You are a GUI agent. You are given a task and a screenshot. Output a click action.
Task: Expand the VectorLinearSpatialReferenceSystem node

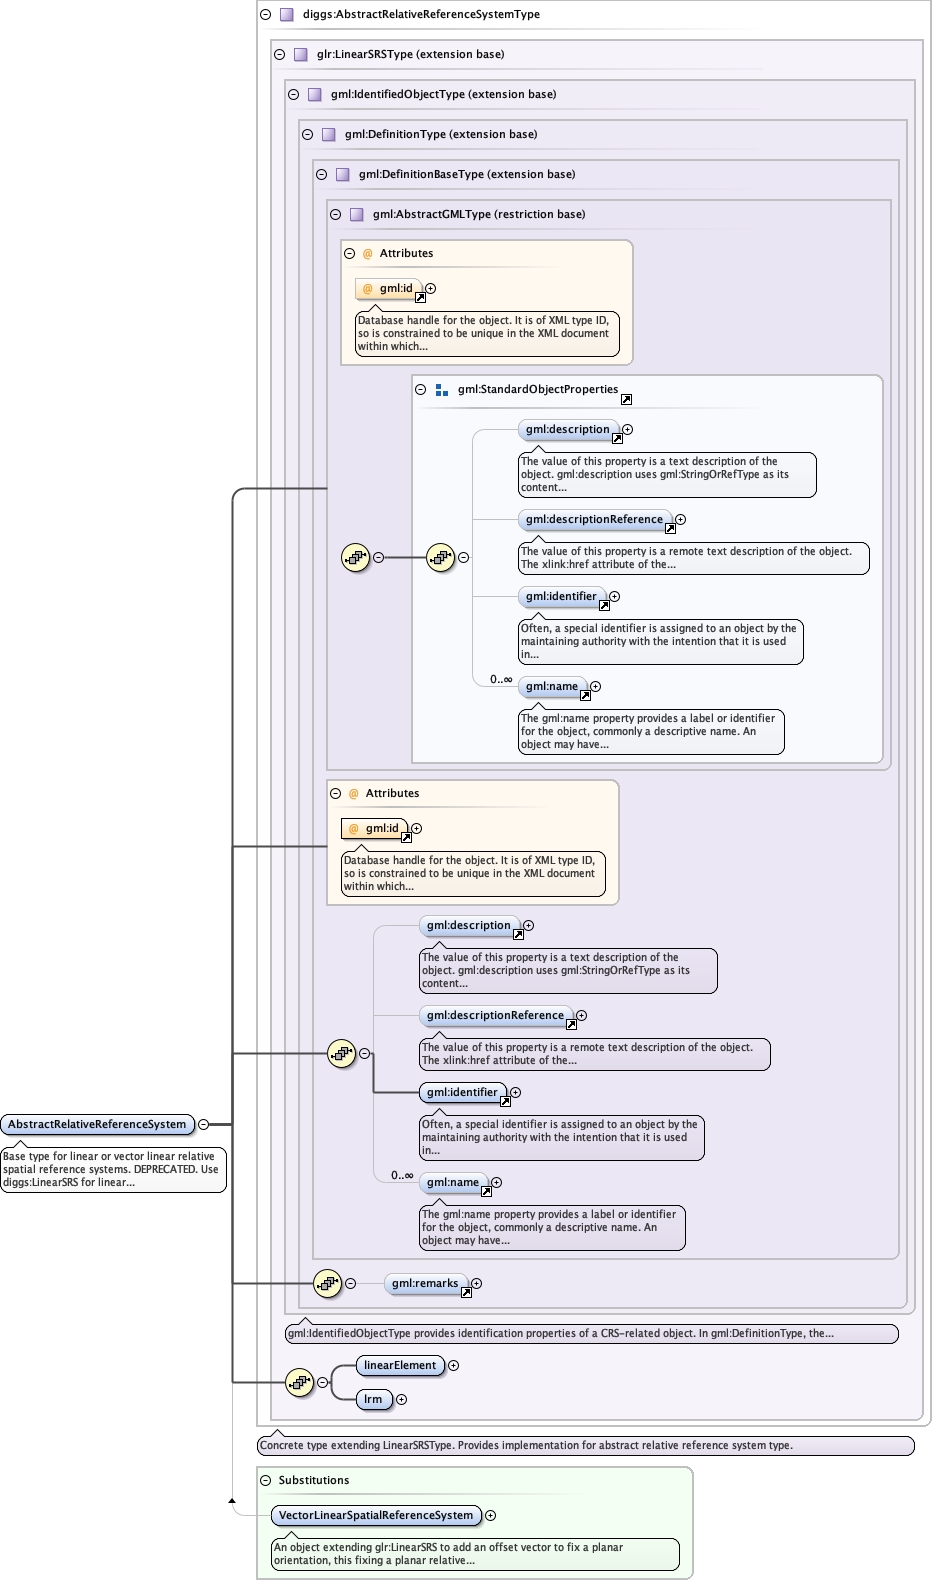pos(490,1515)
